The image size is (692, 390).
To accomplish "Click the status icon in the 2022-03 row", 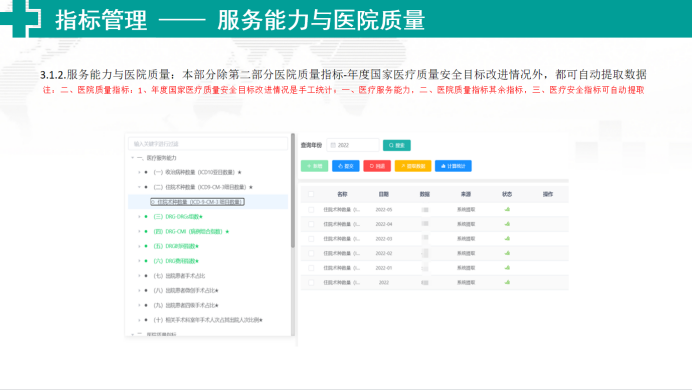I will 507,239.
